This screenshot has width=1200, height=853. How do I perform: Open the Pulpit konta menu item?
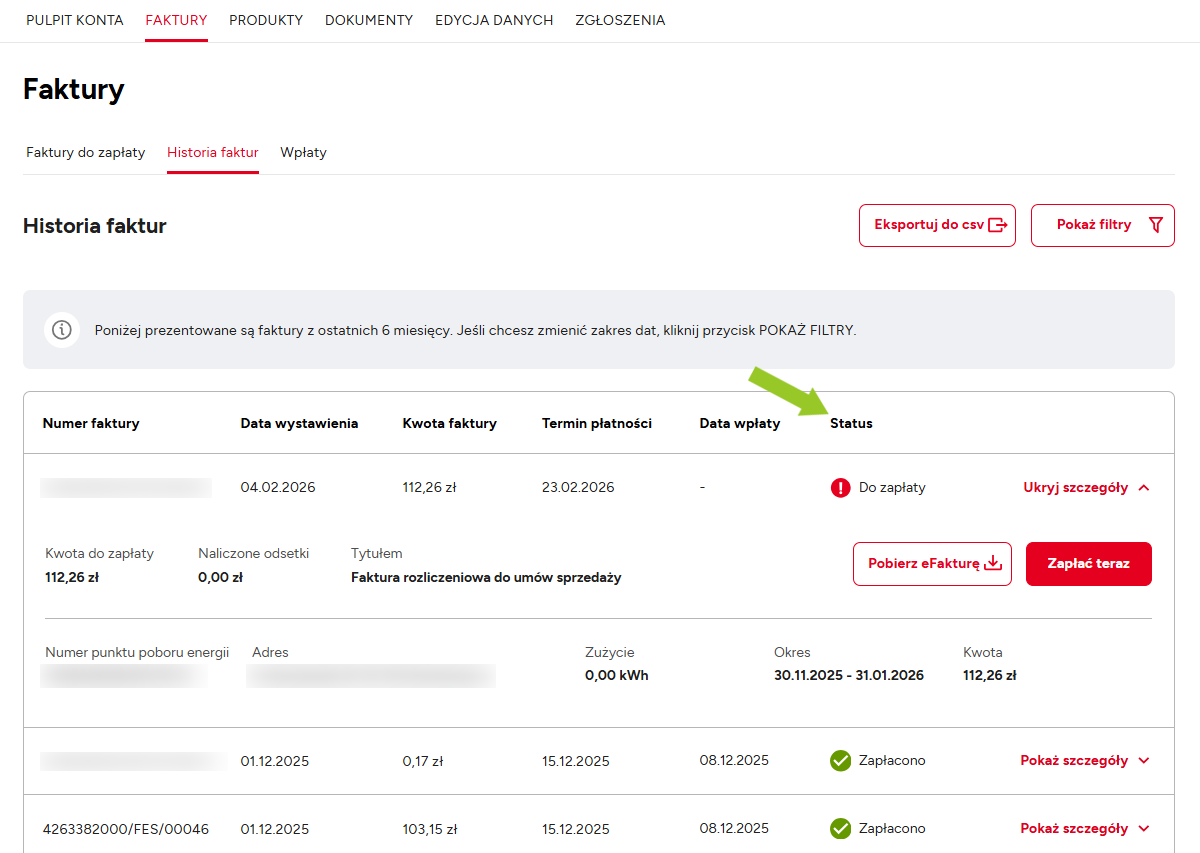75,20
